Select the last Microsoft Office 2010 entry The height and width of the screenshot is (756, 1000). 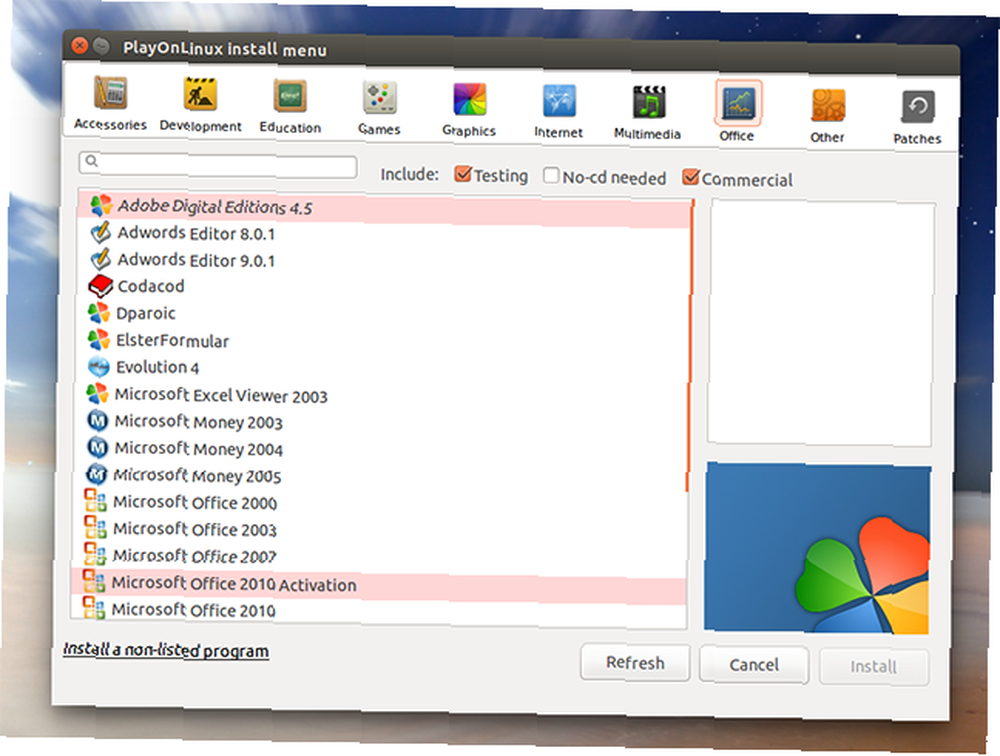379,611
